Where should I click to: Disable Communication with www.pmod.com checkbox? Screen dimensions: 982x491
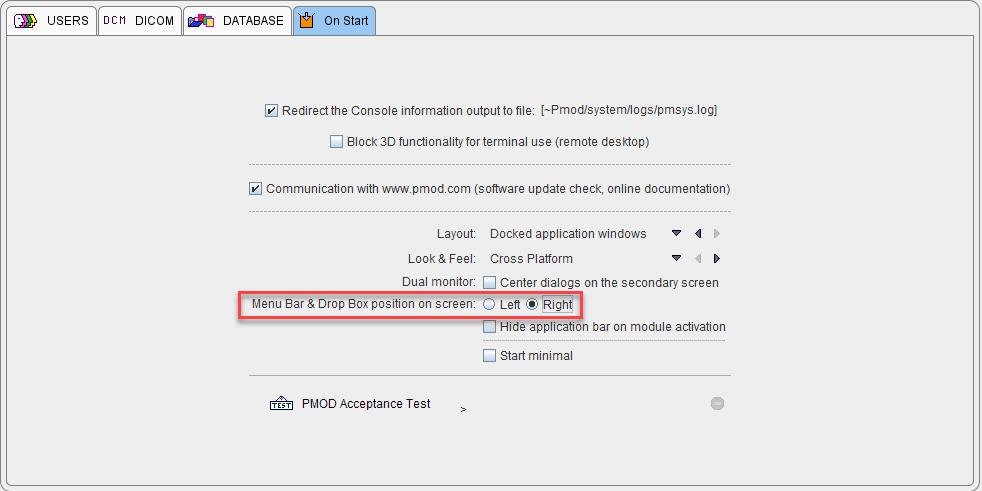click(255, 189)
